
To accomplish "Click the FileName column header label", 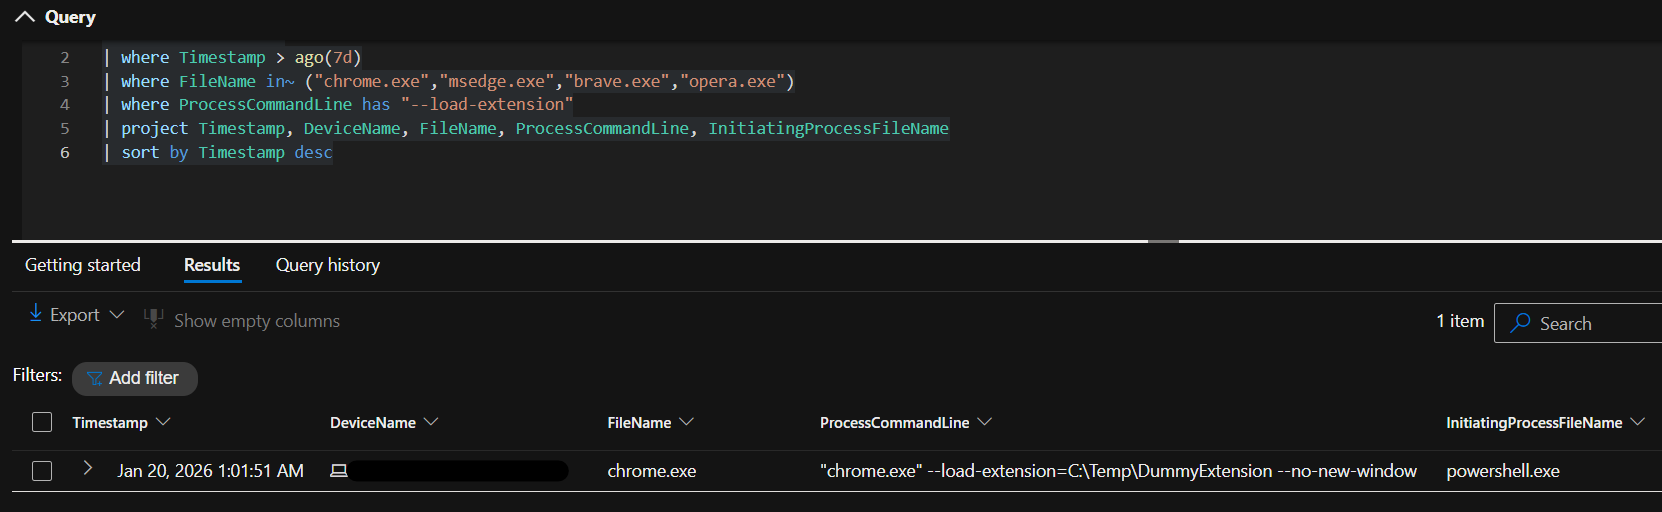I will [x=639, y=423].
